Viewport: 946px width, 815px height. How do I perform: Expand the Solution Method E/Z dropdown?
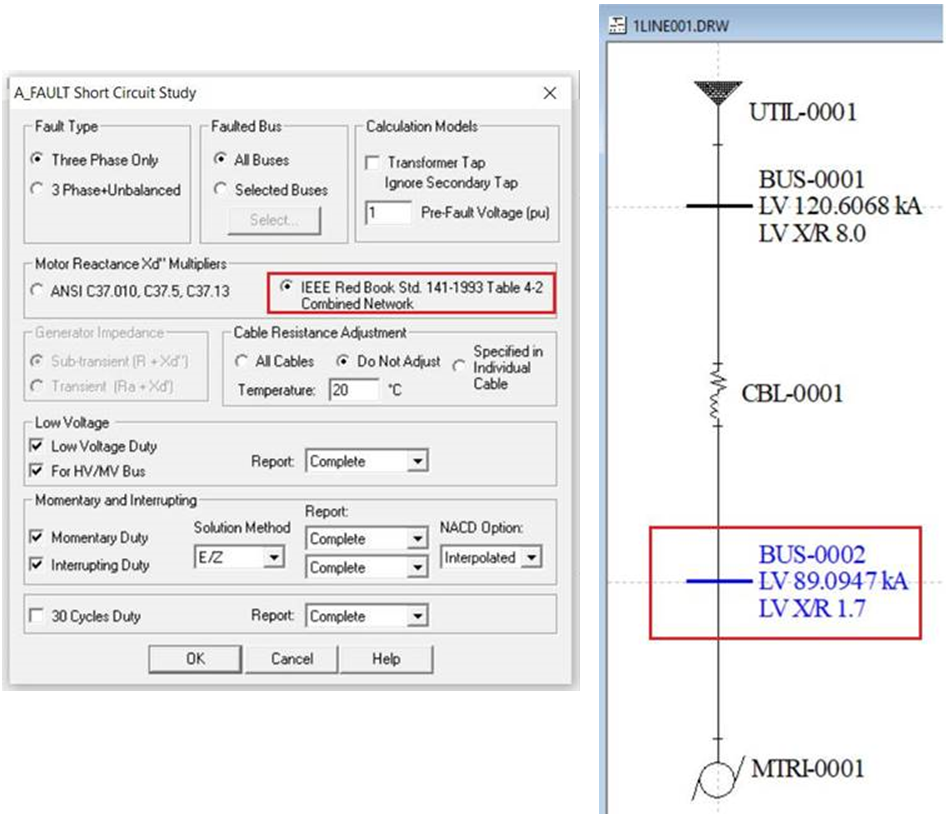click(274, 558)
